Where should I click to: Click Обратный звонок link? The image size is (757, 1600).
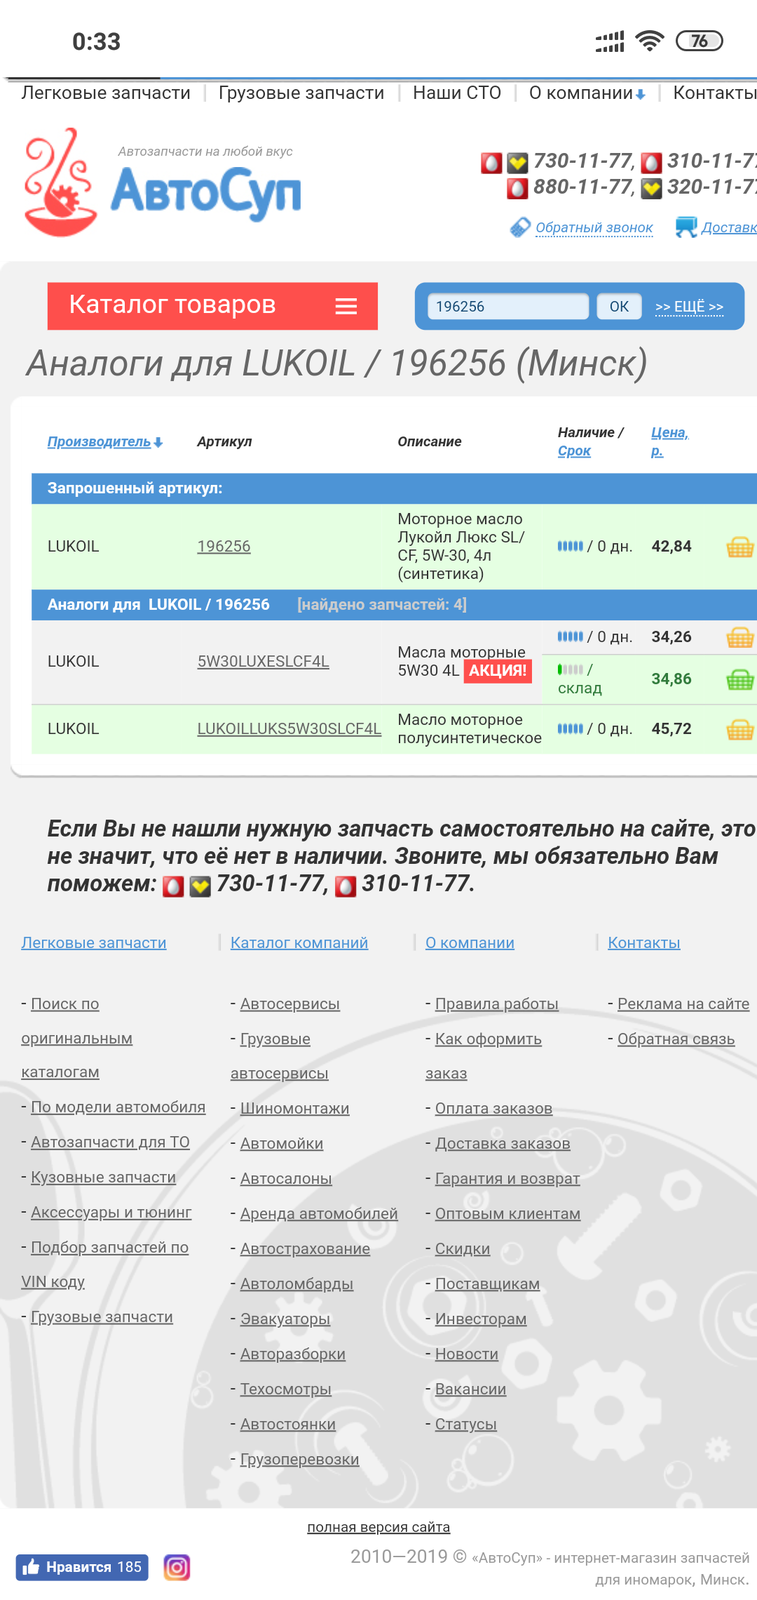594,228
